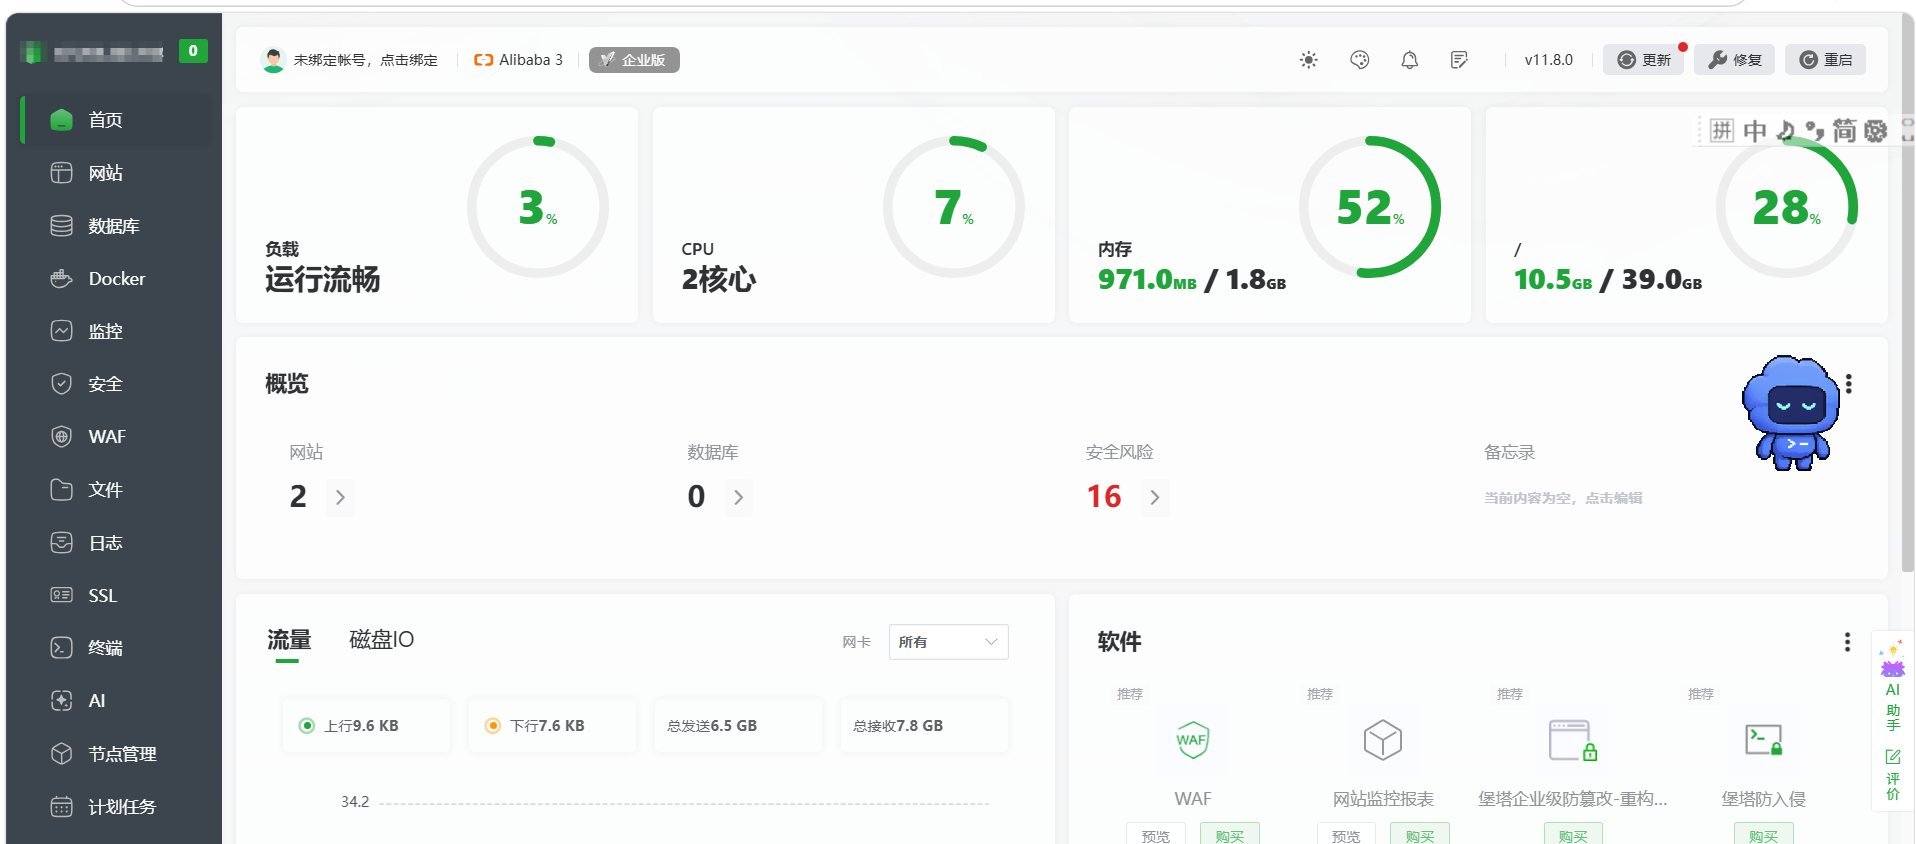Click the IME 拼 grid icon

point(1721,131)
